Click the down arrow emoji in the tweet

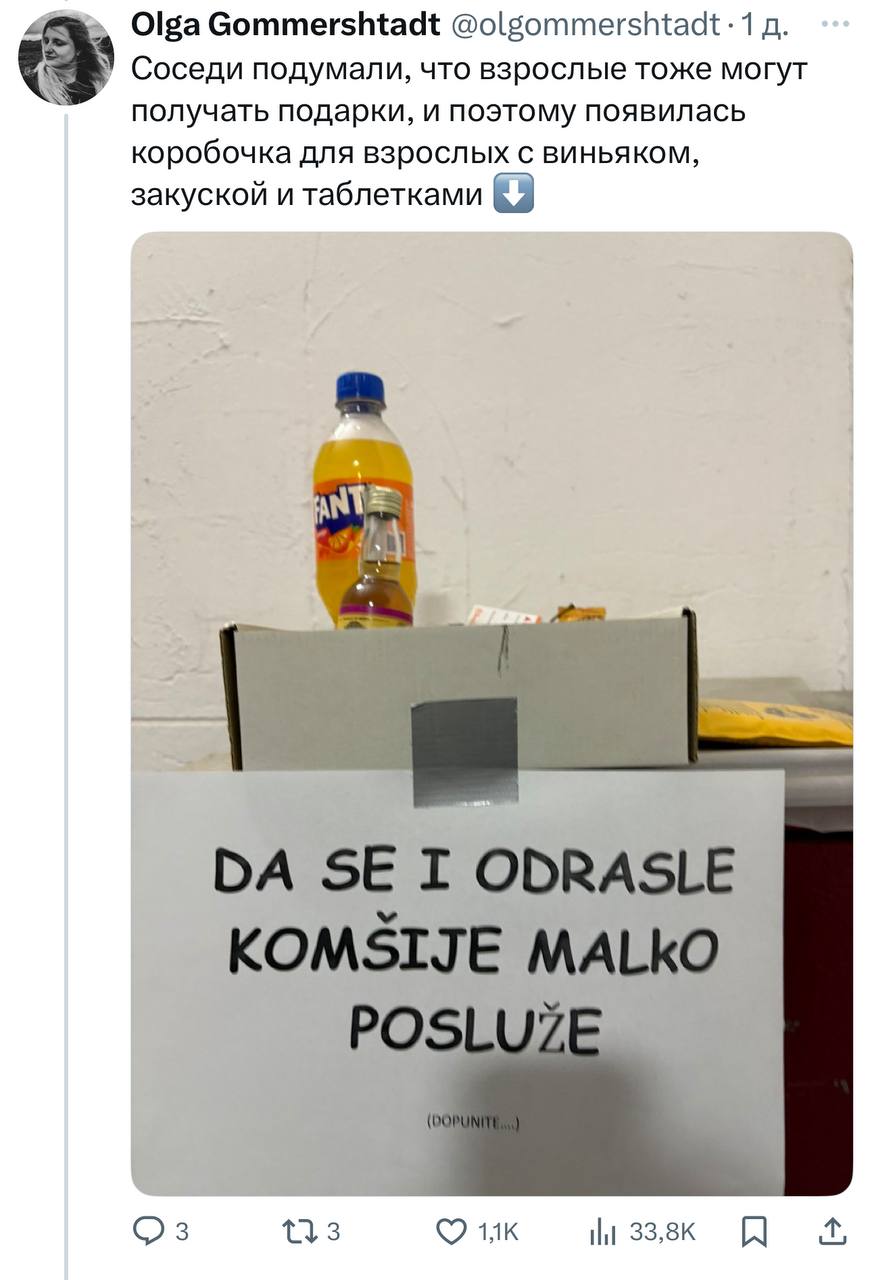pyautogui.click(x=514, y=195)
